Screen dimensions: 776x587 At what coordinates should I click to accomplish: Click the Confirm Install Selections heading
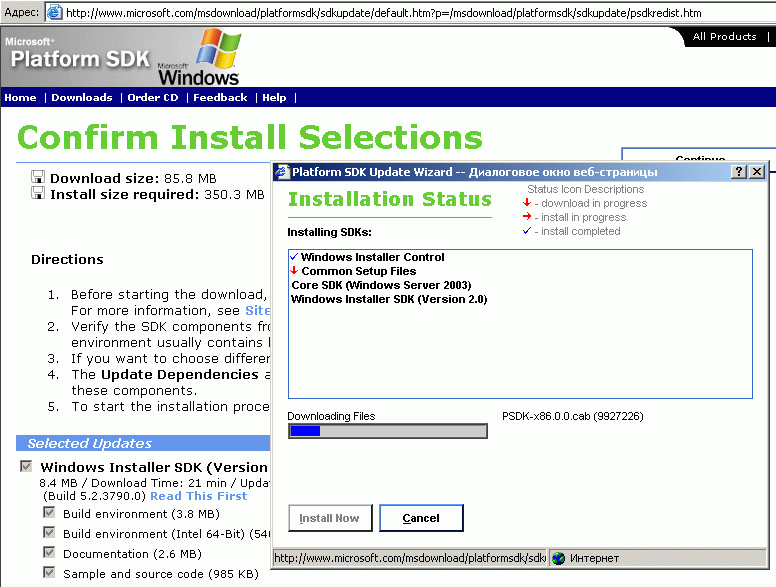pyautogui.click(x=250, y=137)
